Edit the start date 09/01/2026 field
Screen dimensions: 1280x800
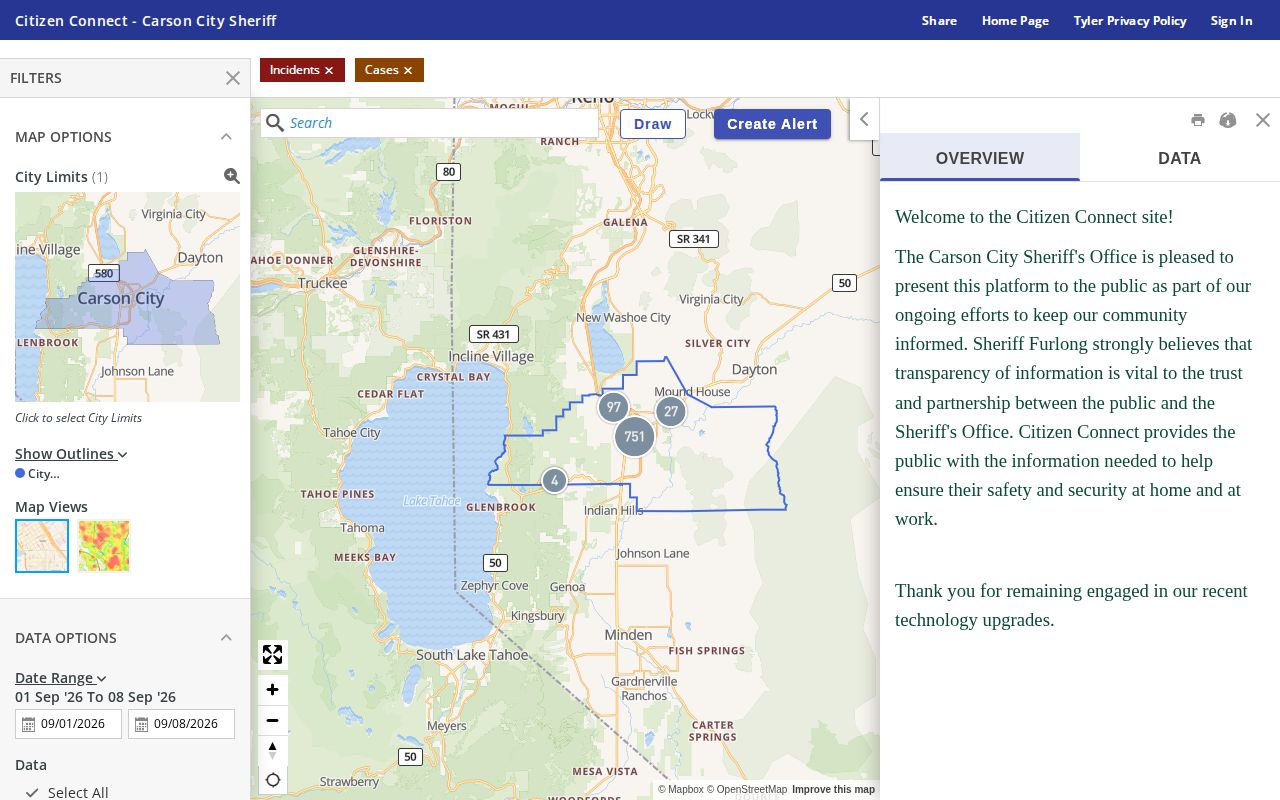tap(68, 724)
